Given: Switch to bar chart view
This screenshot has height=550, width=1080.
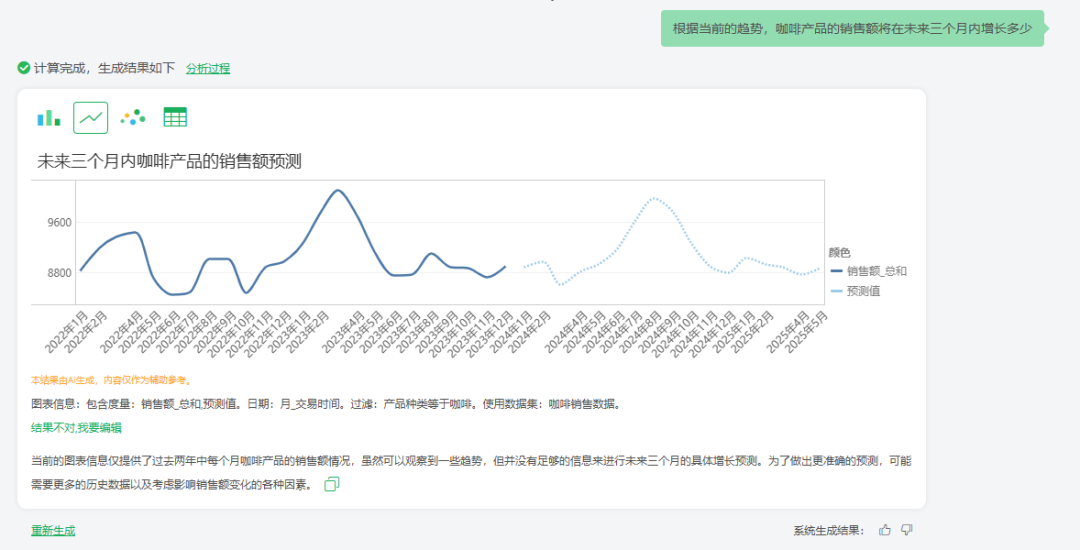Looking at the screenshot, I should pyautogui.click(x=49, y=118).
